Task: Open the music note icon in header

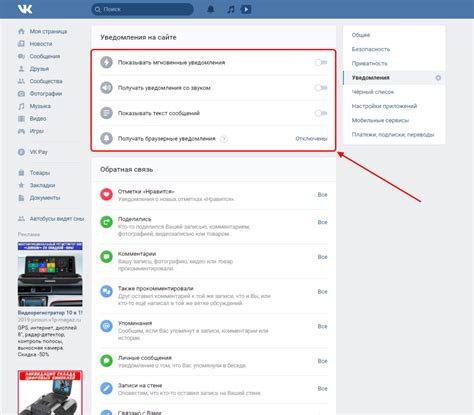Action: point(231,9)
